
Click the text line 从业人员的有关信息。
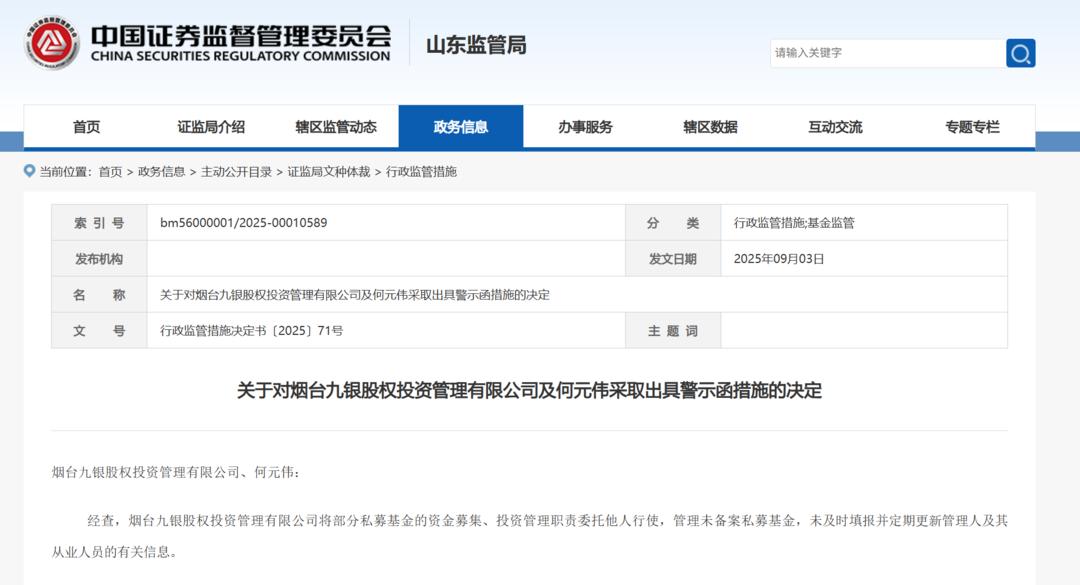114,553
